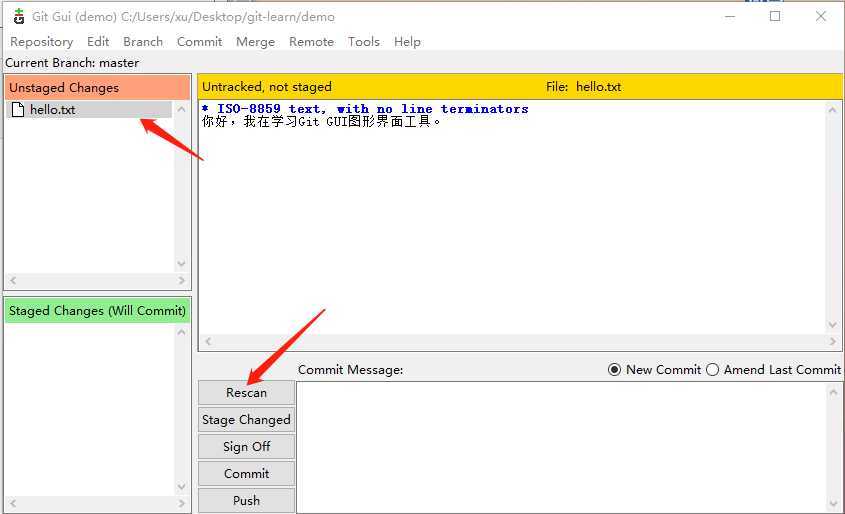845x514 pixels.
Task: Click the right arrow of the Unstaged Changes horizontal scrollbar
Action: click(x=182, y=280)
